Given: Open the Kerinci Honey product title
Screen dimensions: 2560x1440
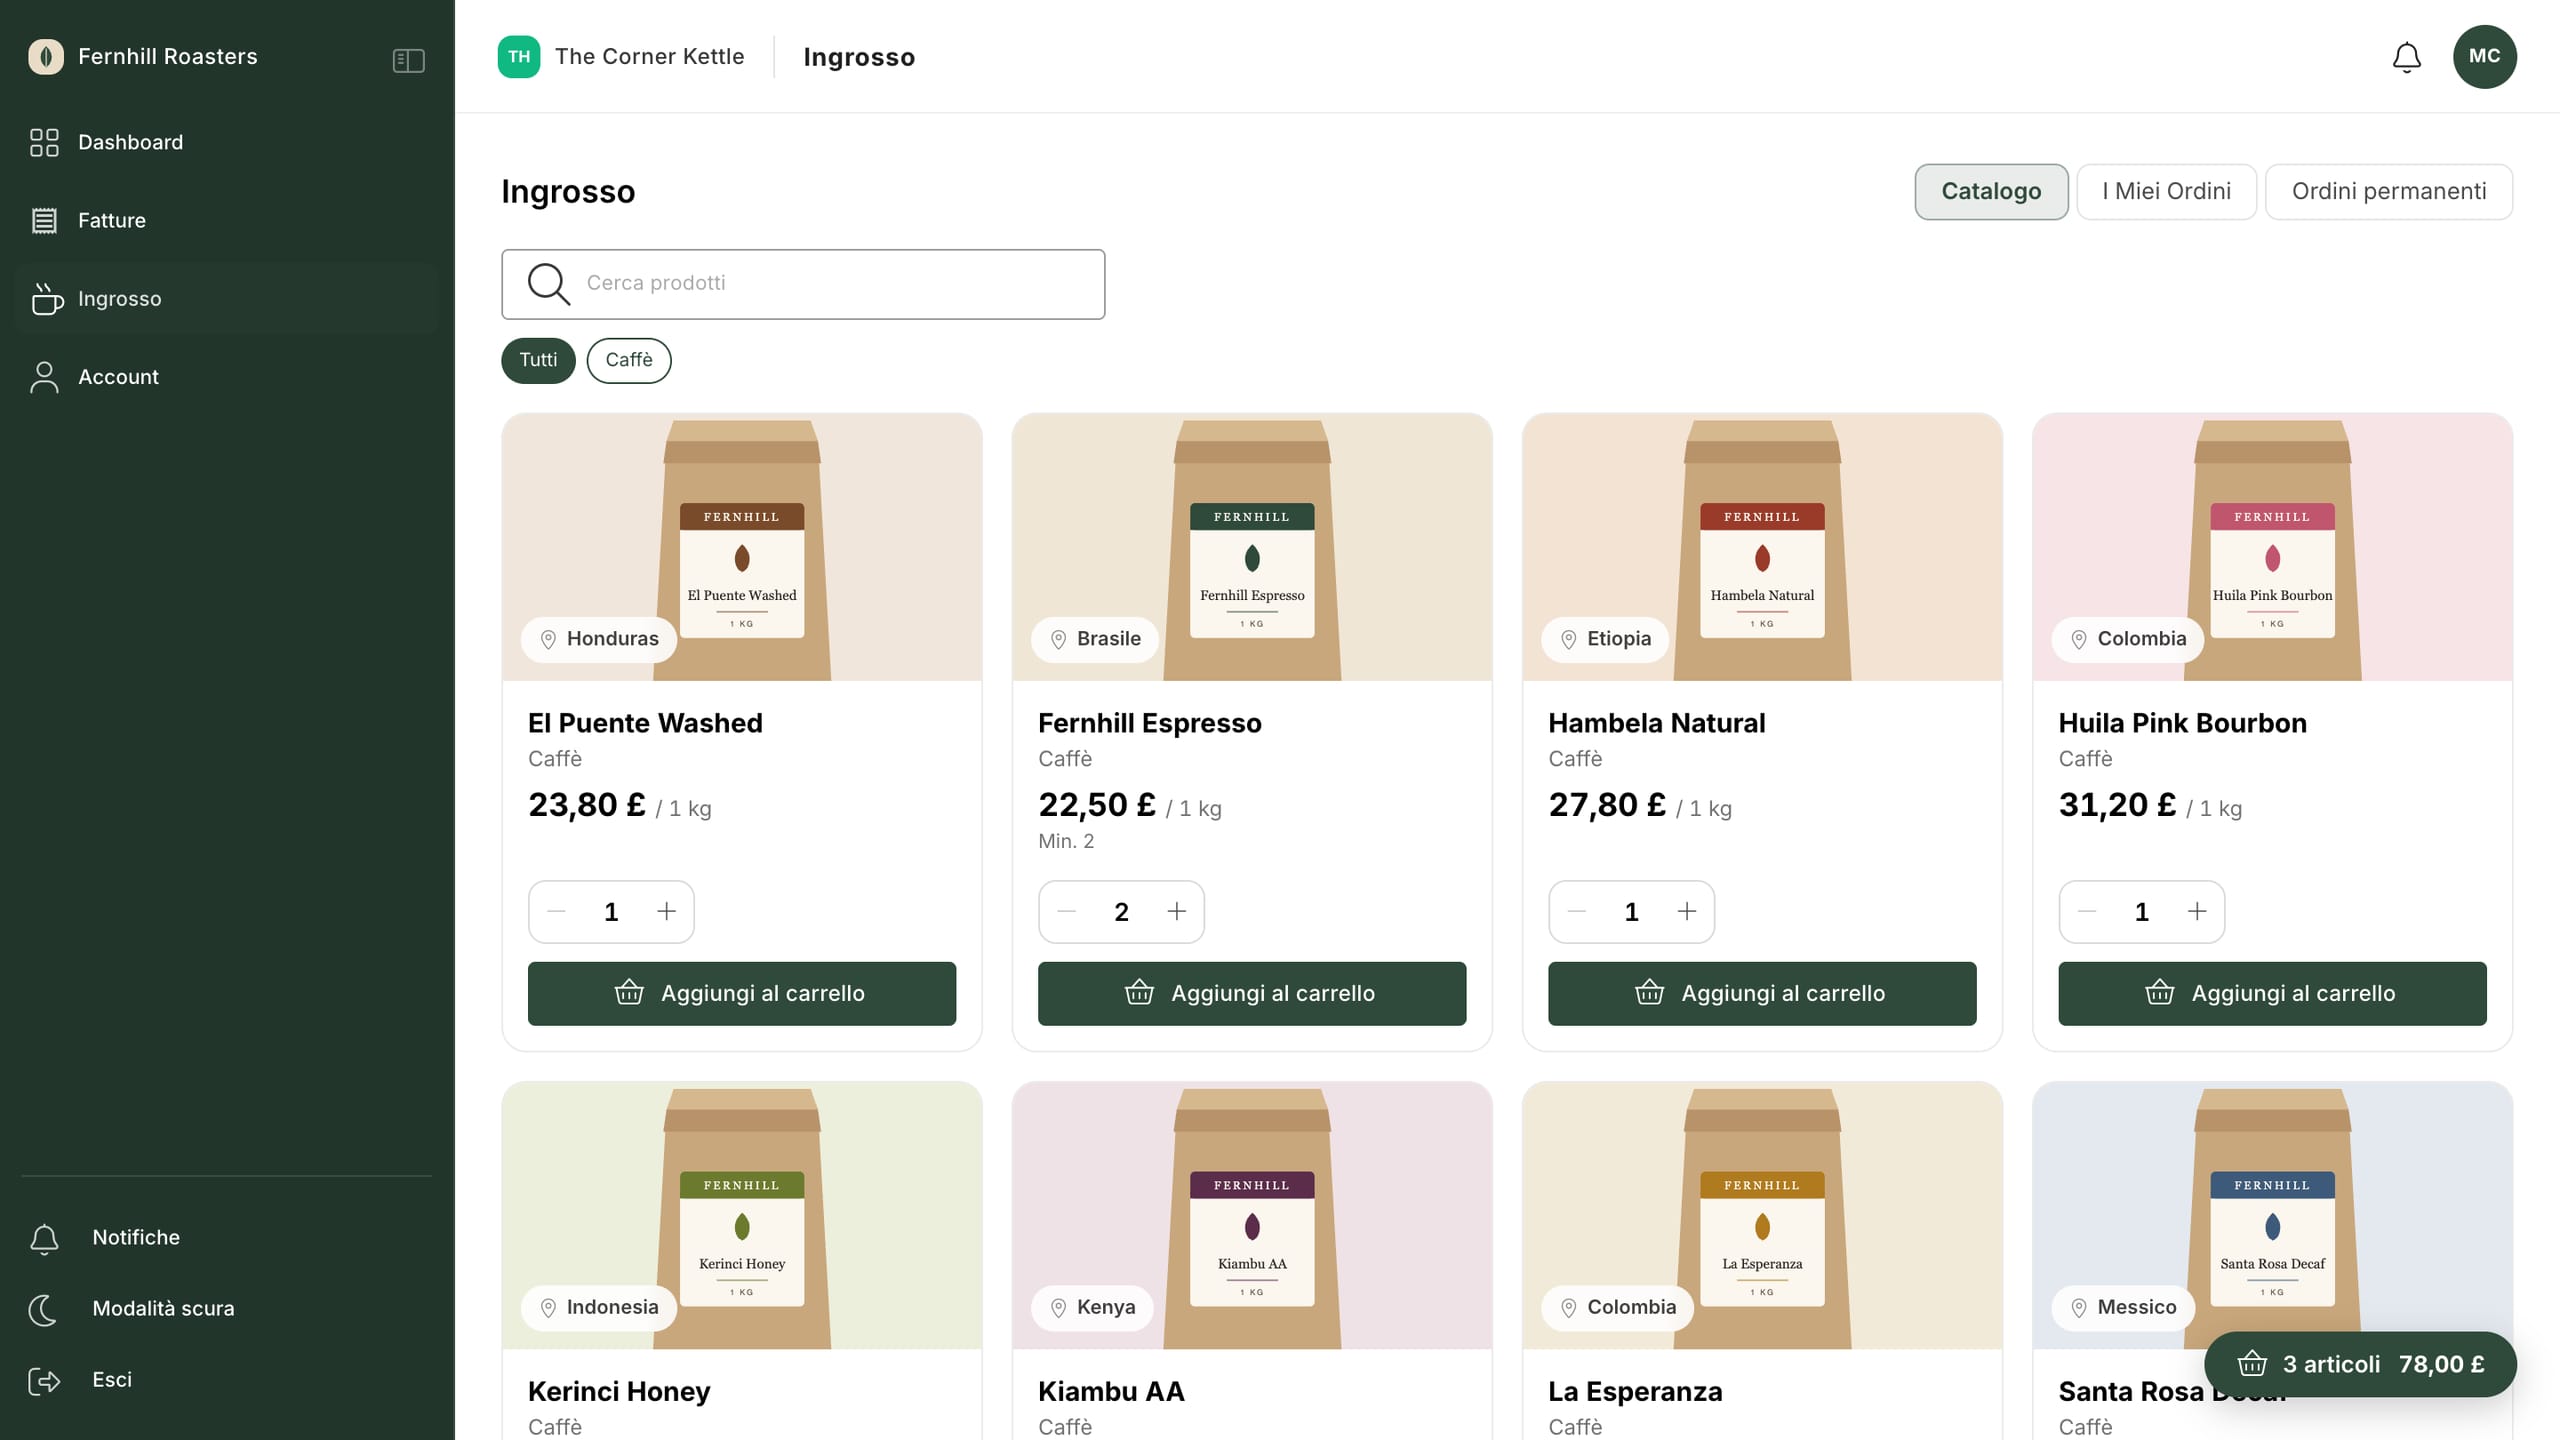Looking at the screenshot, I should (619, 1391).
